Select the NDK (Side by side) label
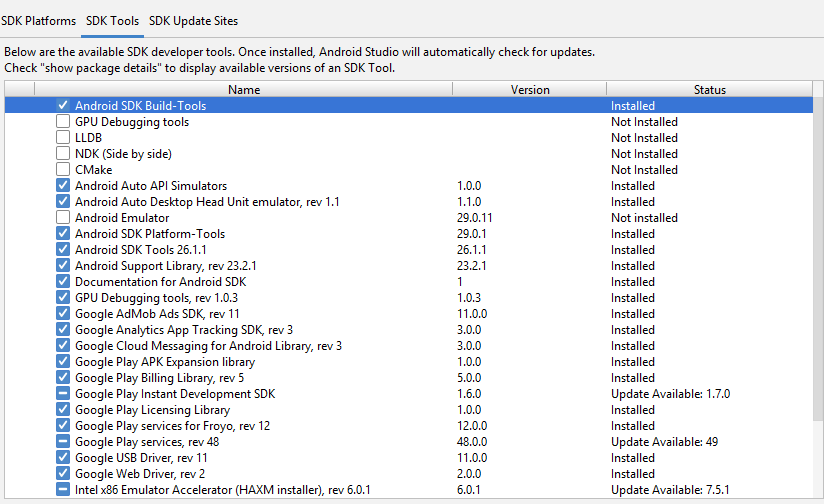The image size is (824, 504). (x=123, y=154)
